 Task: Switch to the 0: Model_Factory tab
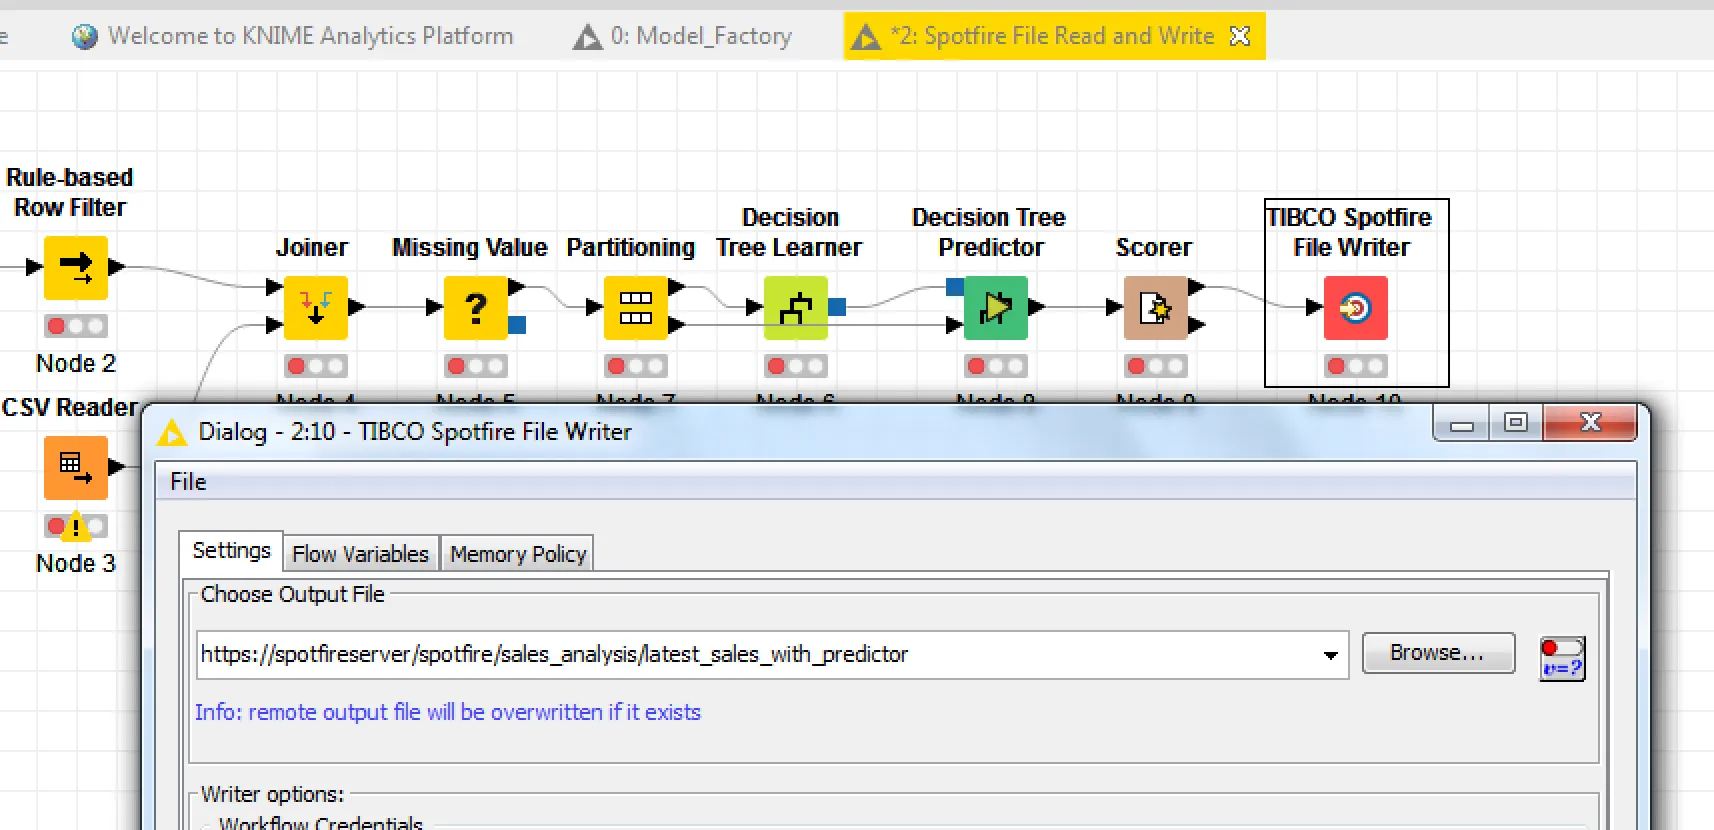click(x=683, y=36)
